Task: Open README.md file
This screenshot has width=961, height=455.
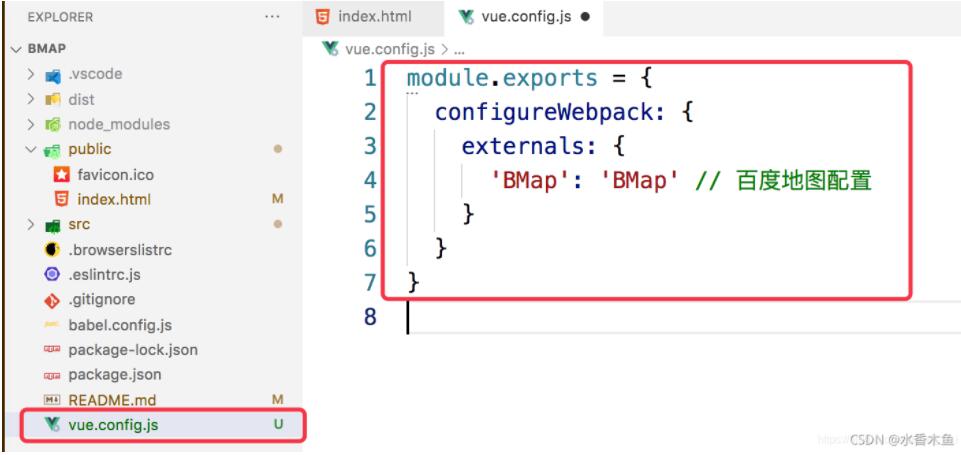Action: 112,400
